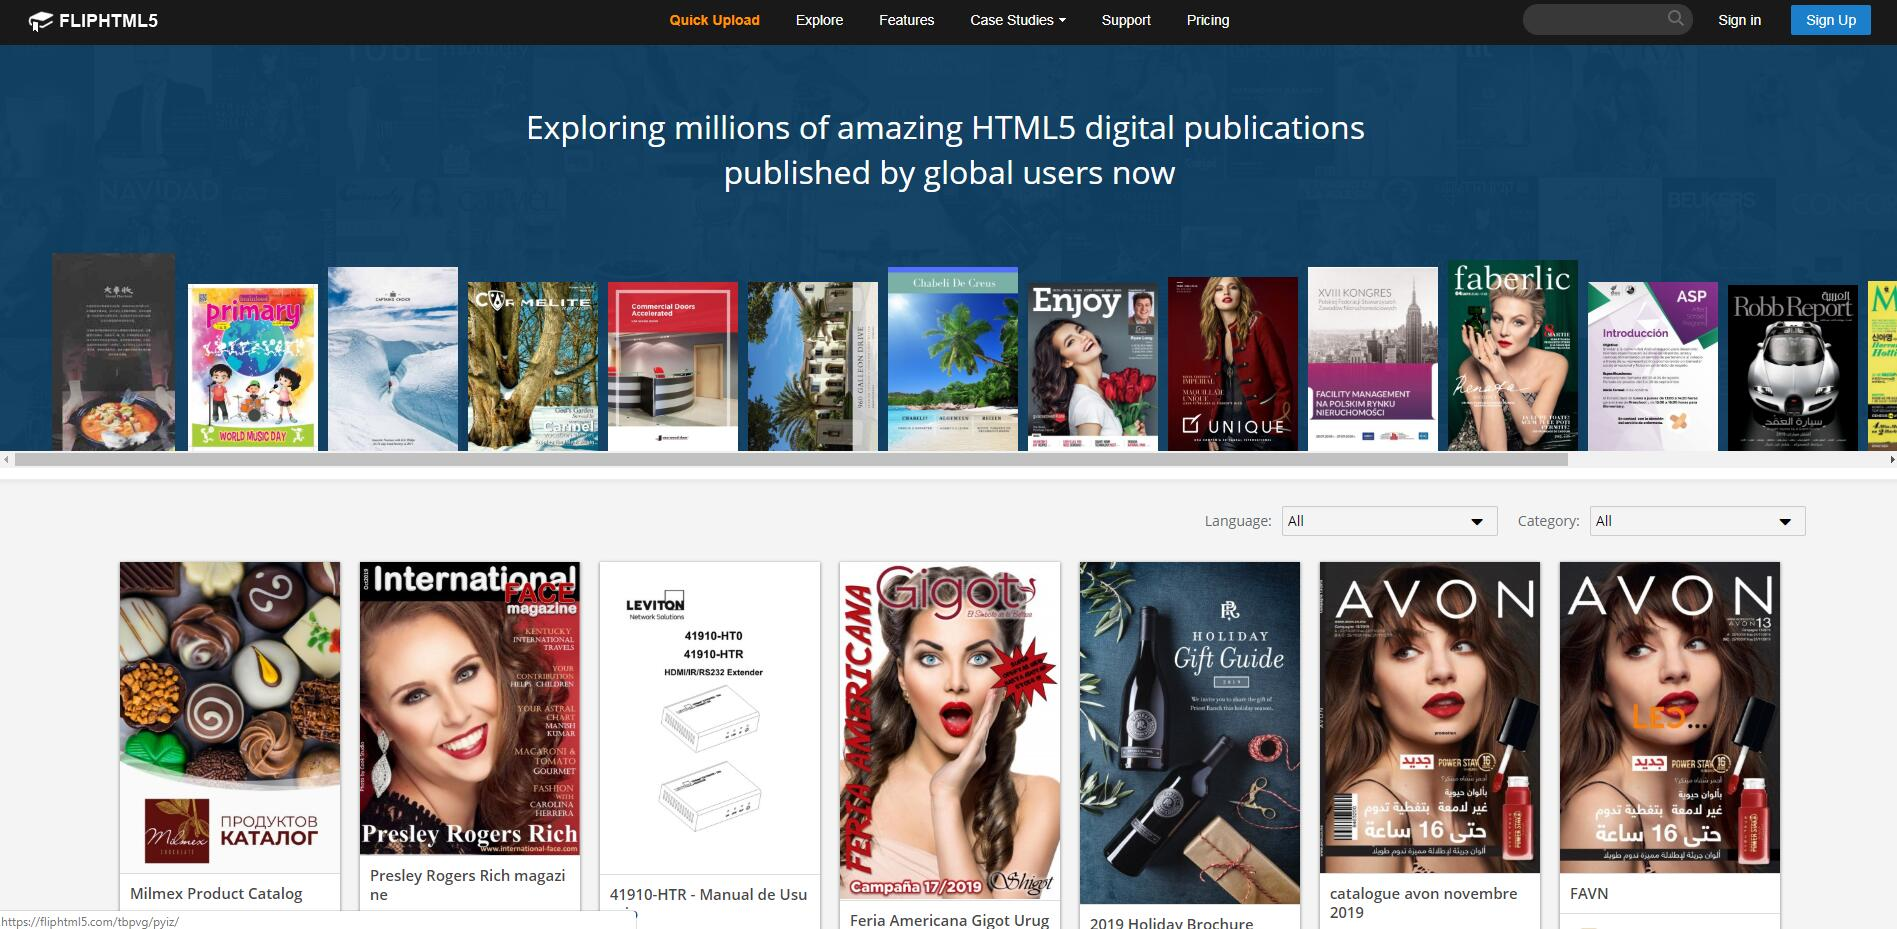Open the Faberlic catalog cover

[x=1513, y=355]
